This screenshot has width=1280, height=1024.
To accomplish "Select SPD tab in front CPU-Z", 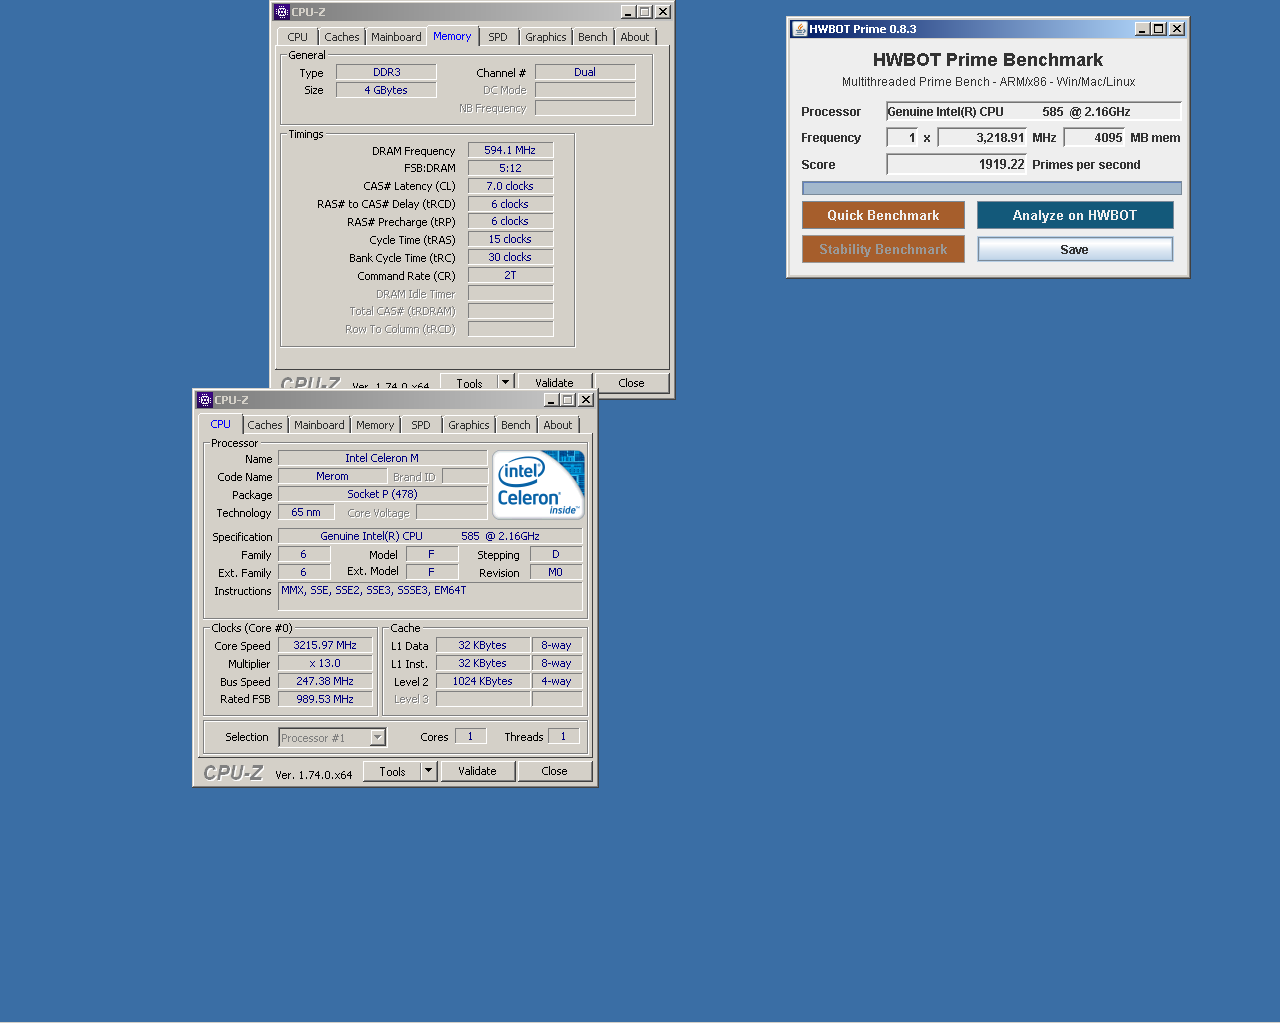I will pyautogui.click(x=421, y=425).
